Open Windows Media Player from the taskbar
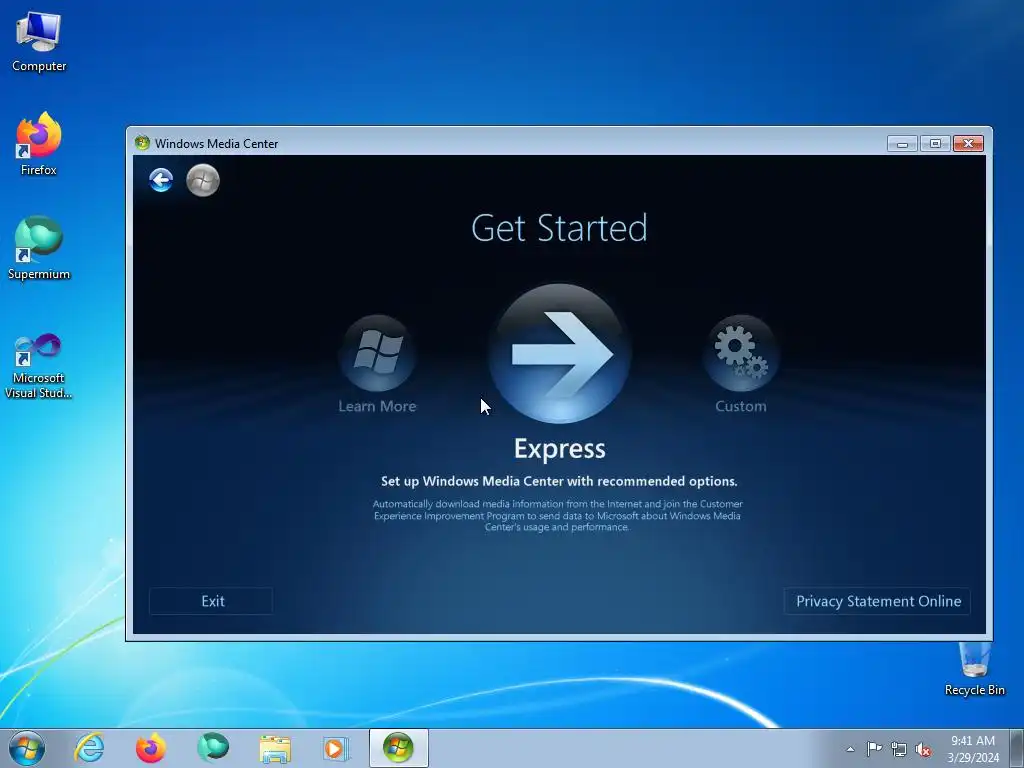The image size is (1024, 768). tap(337, 748)
